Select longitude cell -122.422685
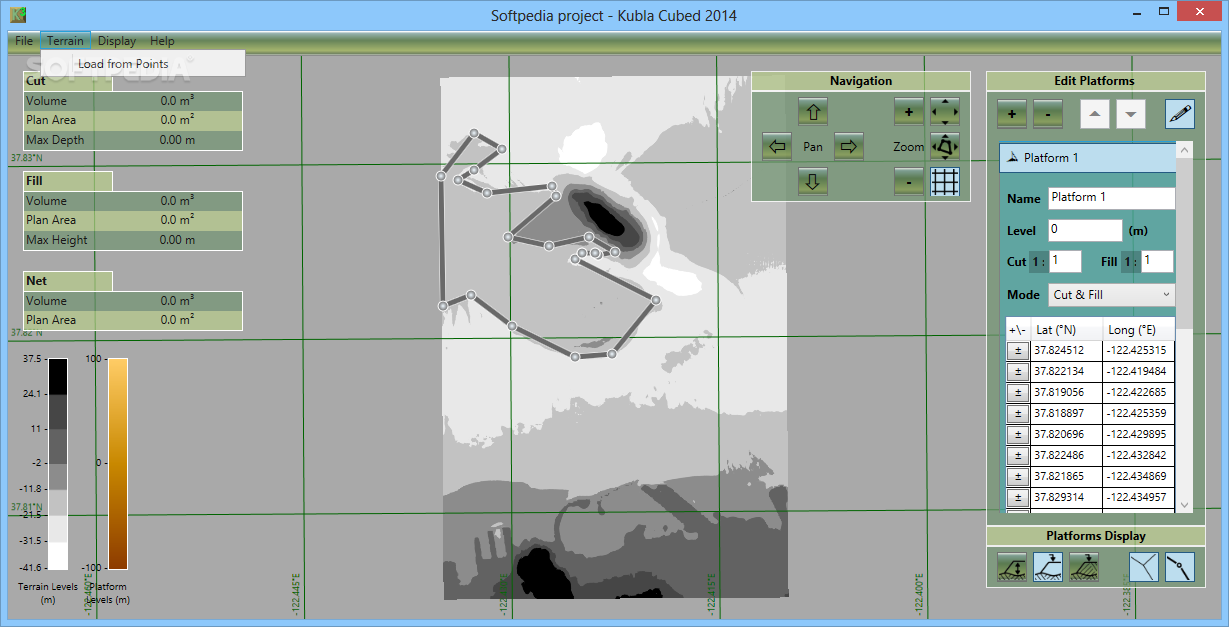The width and height of the screenshot is (1229, 627). 1138,393
